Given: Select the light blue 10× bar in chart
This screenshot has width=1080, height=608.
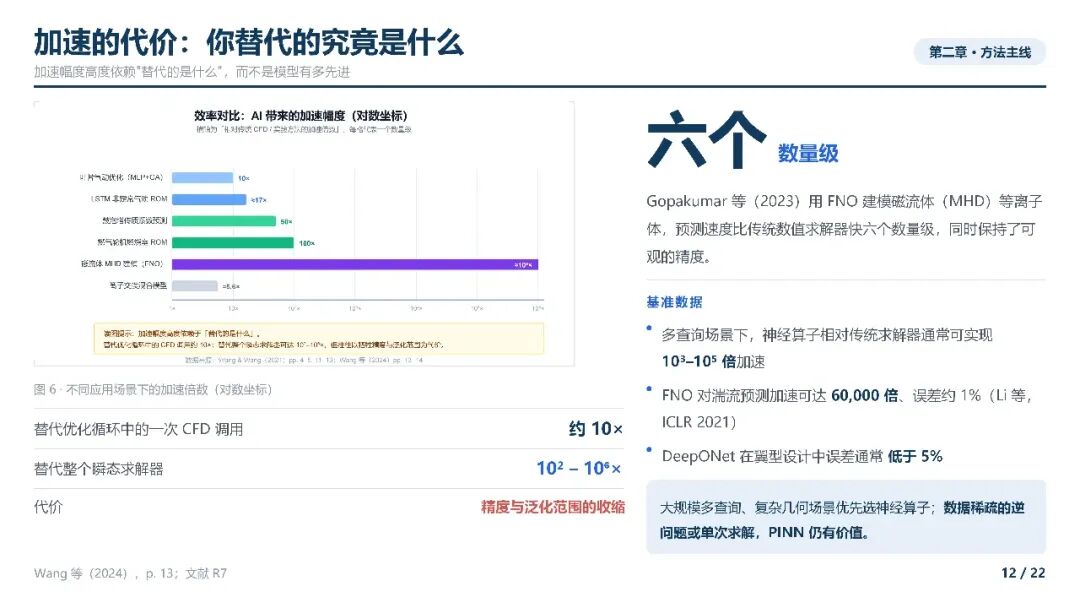Looking at the screenshot, I should pyautogui.click(x=202, y=178).
